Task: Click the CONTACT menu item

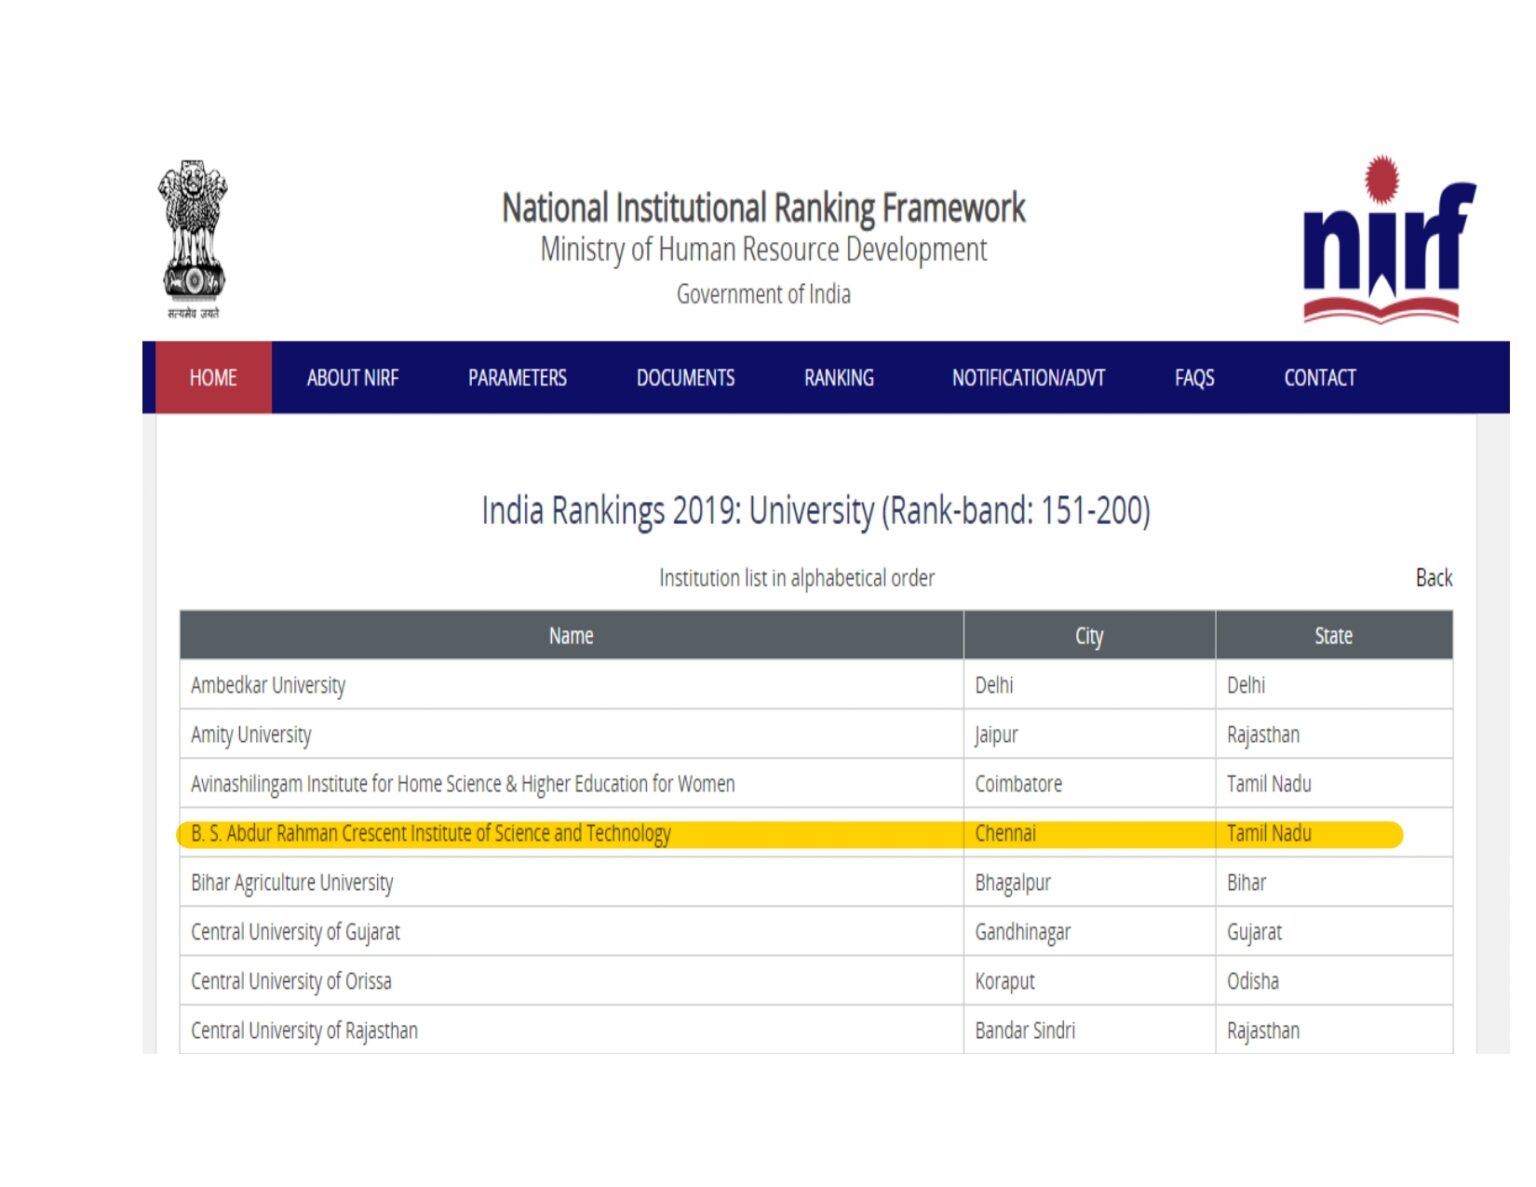Action: (x=1319, y=378)
